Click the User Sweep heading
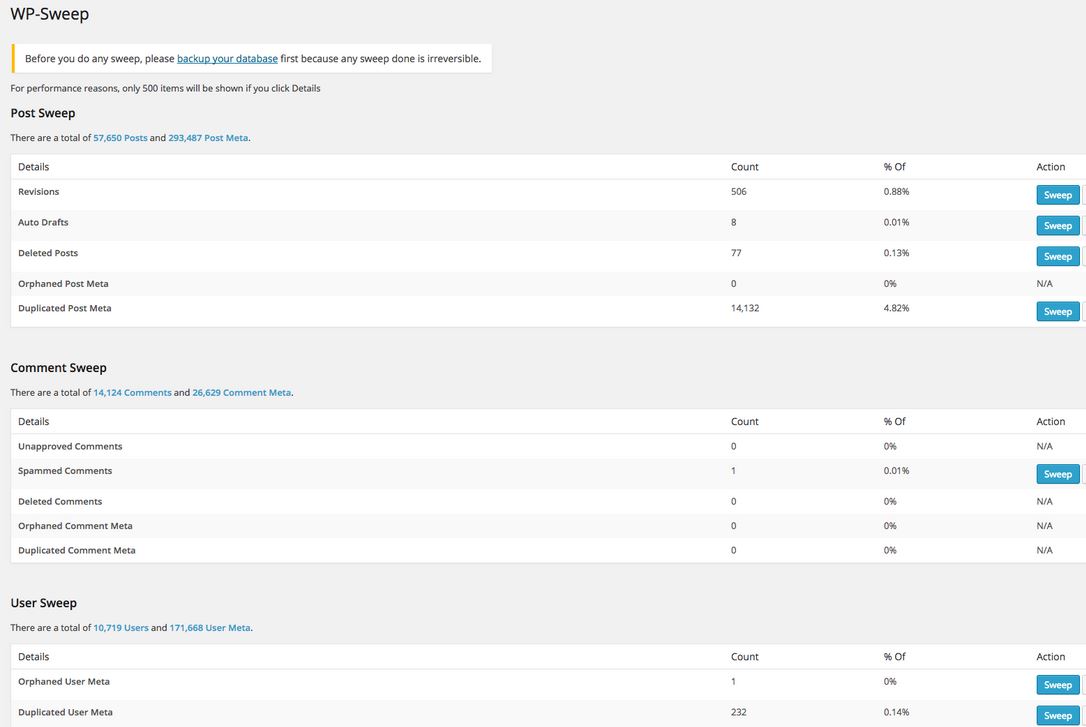Screen dimensions: 1086x727 tap(44, 603)
